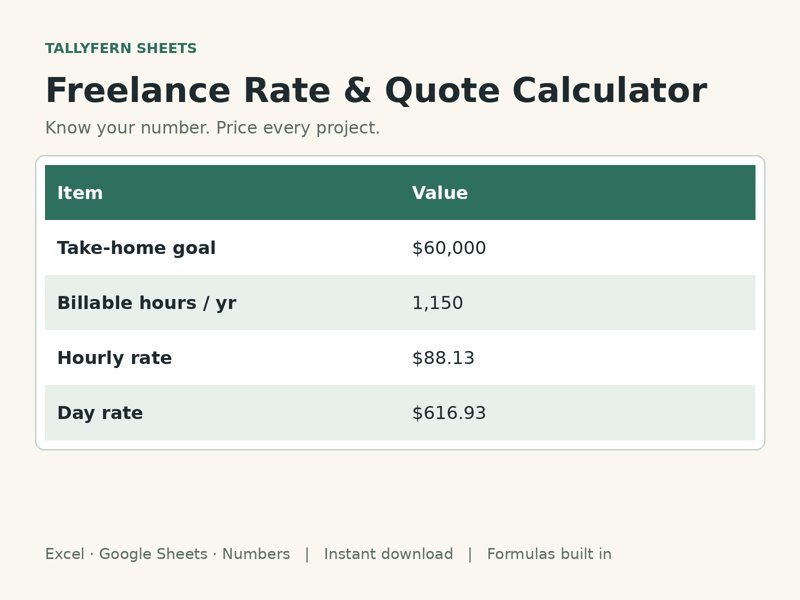This screenshot has width=800, height=600.
Task: Click the tagline 'Know your number. Price every project.'
Action: point(212,128)
